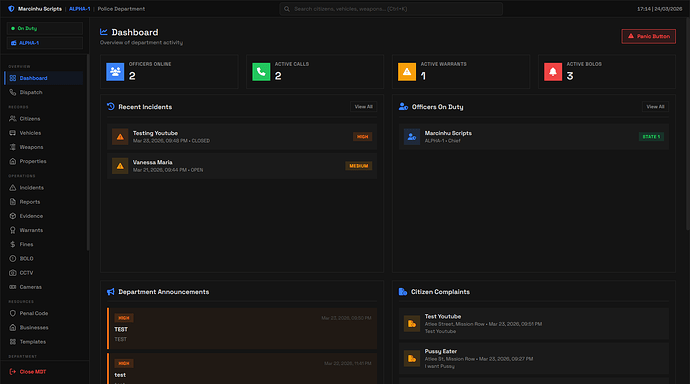
Task: Click the Properties house icon
Action: [x=13, y=161]
